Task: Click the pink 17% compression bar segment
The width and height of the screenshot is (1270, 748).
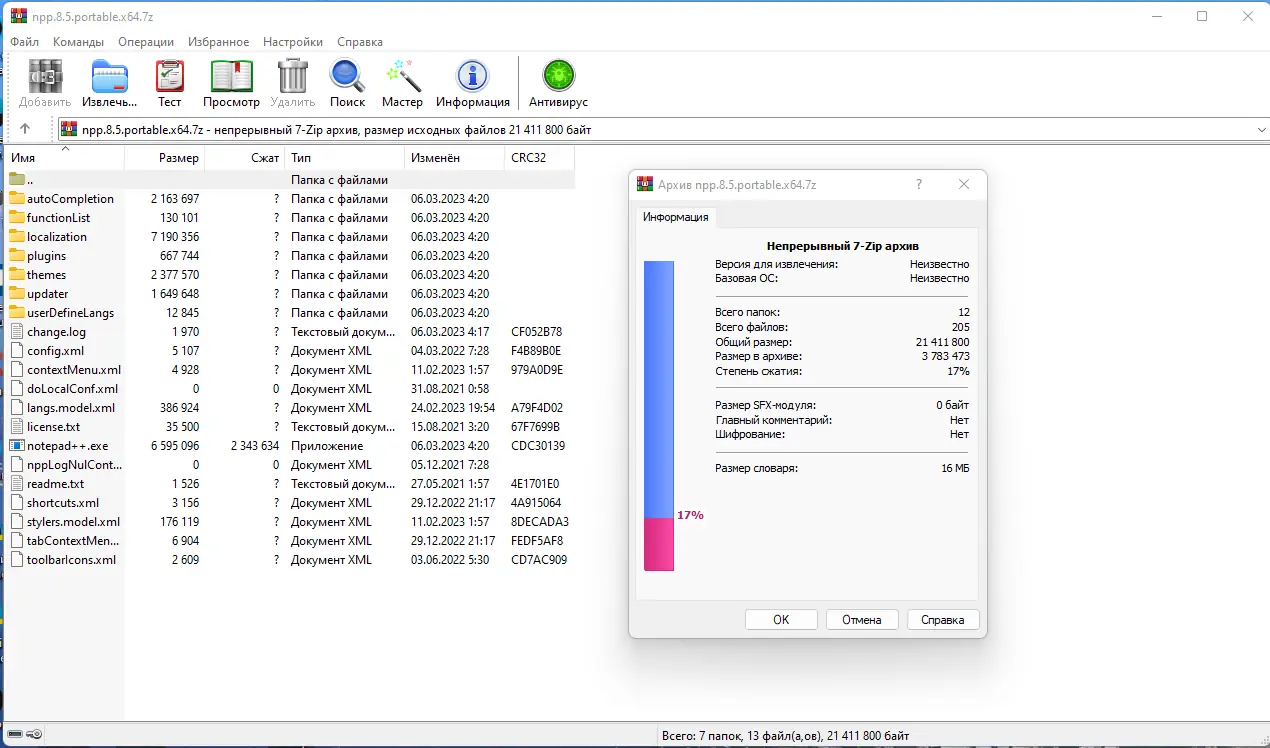Action: pos(658,544)
